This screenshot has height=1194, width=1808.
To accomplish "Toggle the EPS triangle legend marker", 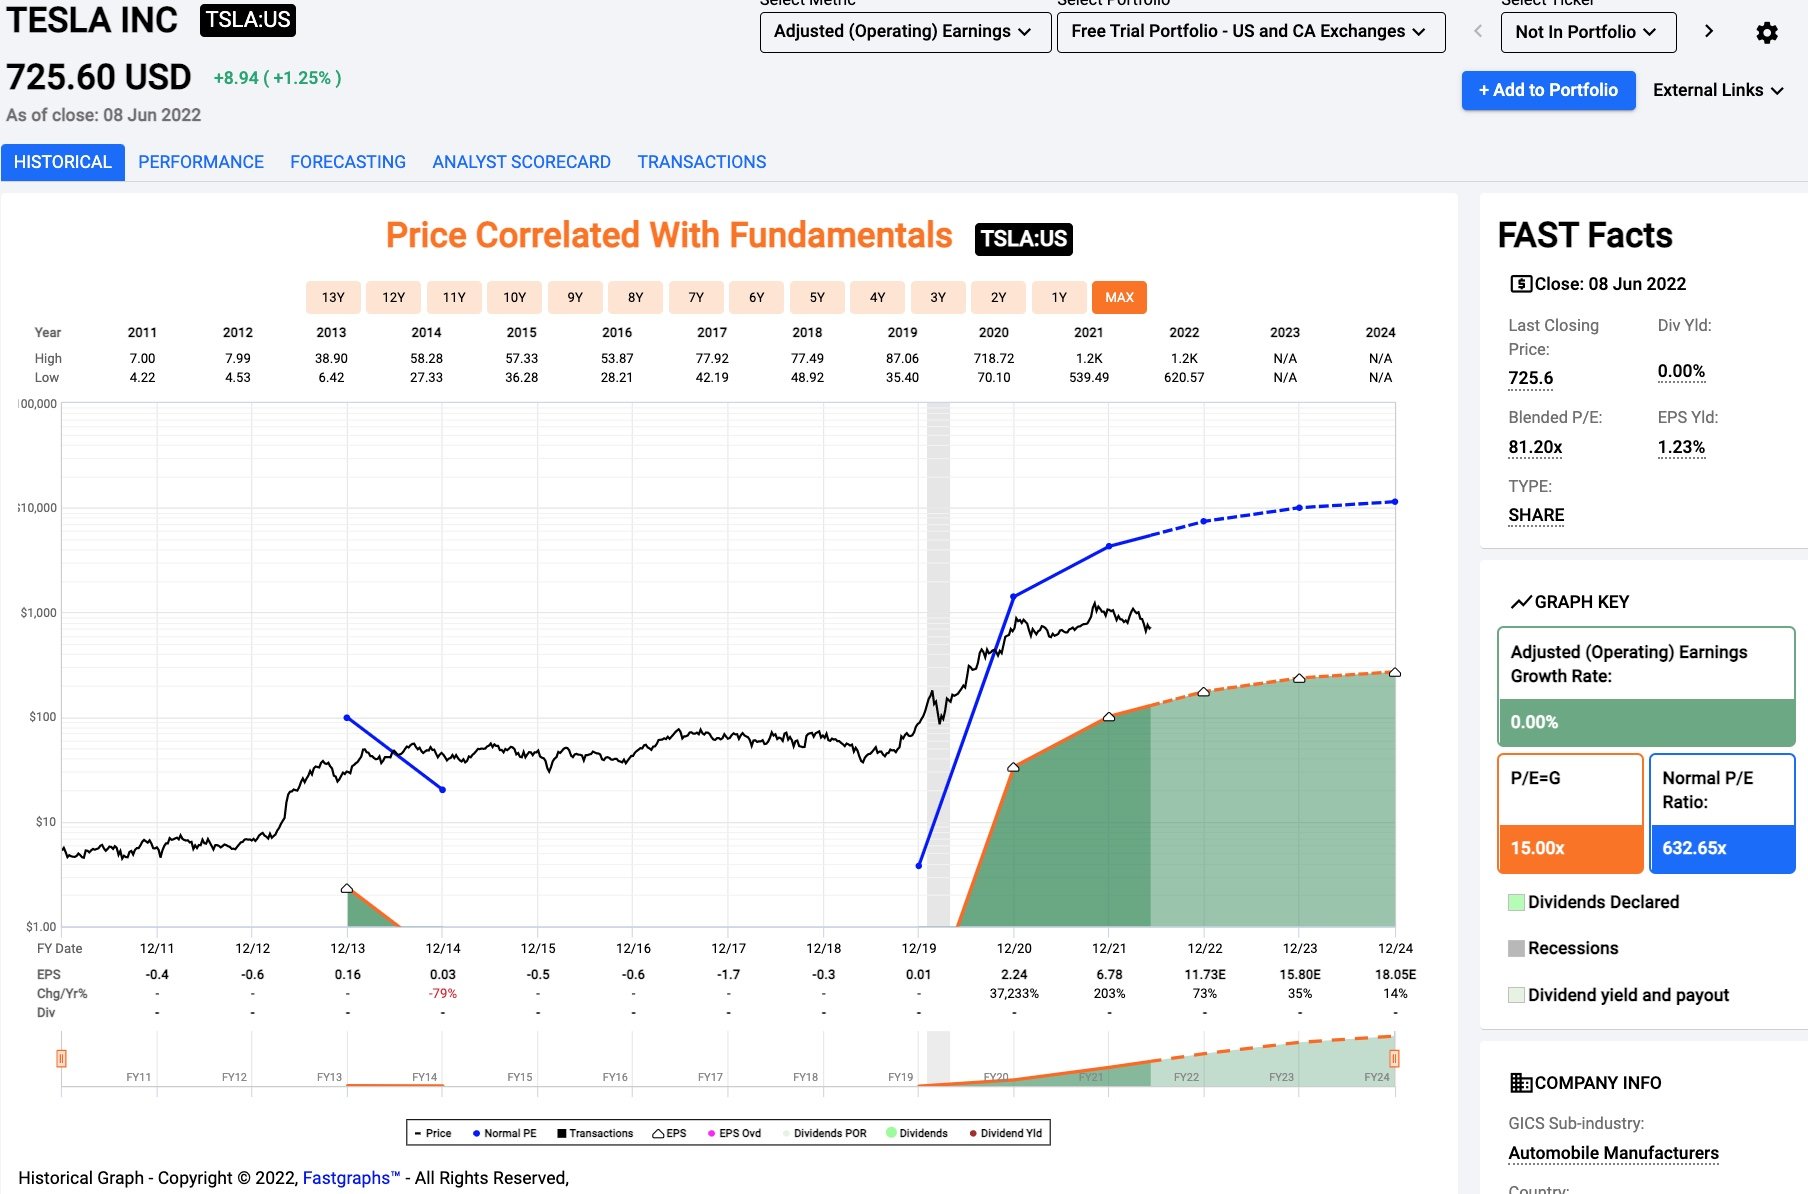I will point(658,1133).
